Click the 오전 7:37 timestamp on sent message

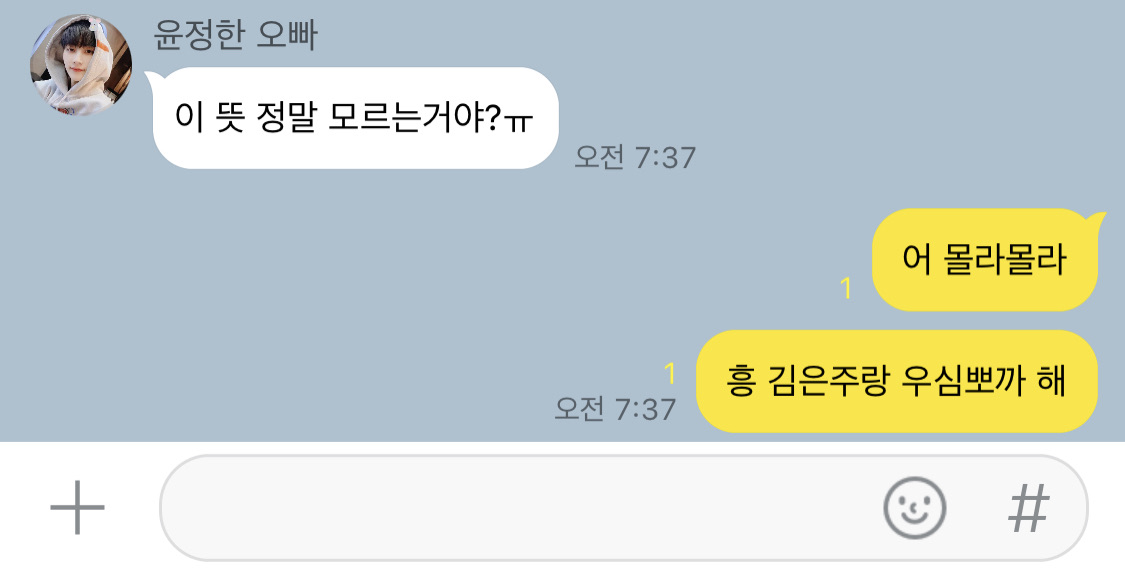615,408
